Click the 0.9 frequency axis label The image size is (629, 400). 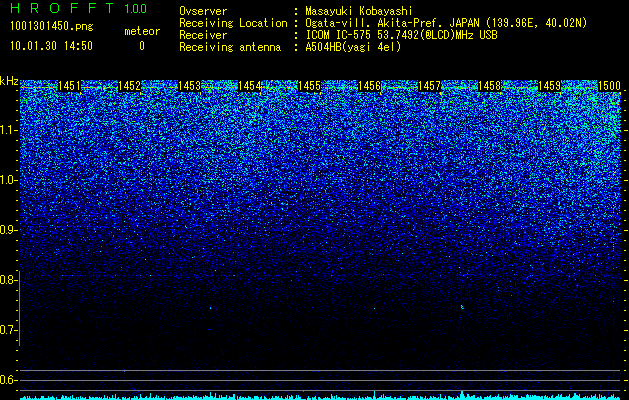point(8,230)
